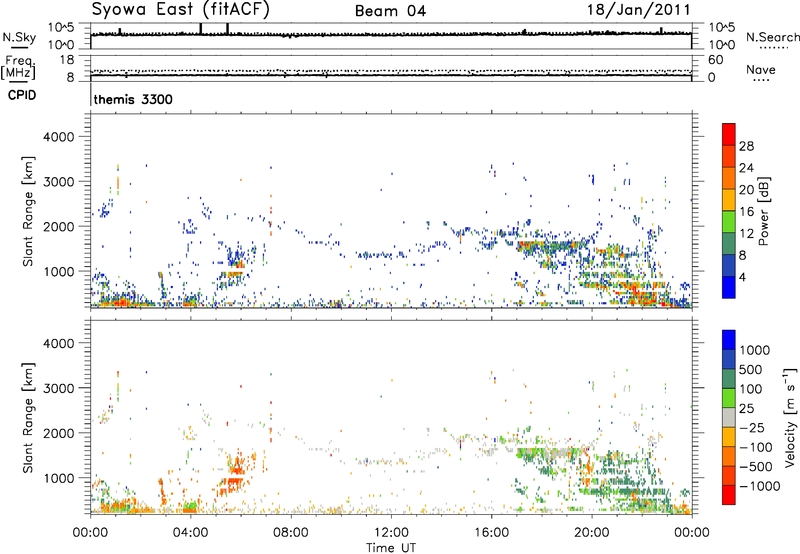800x554 pixels.
Task: Select the 'N.Sky' legend label
Action: [19, 37]
